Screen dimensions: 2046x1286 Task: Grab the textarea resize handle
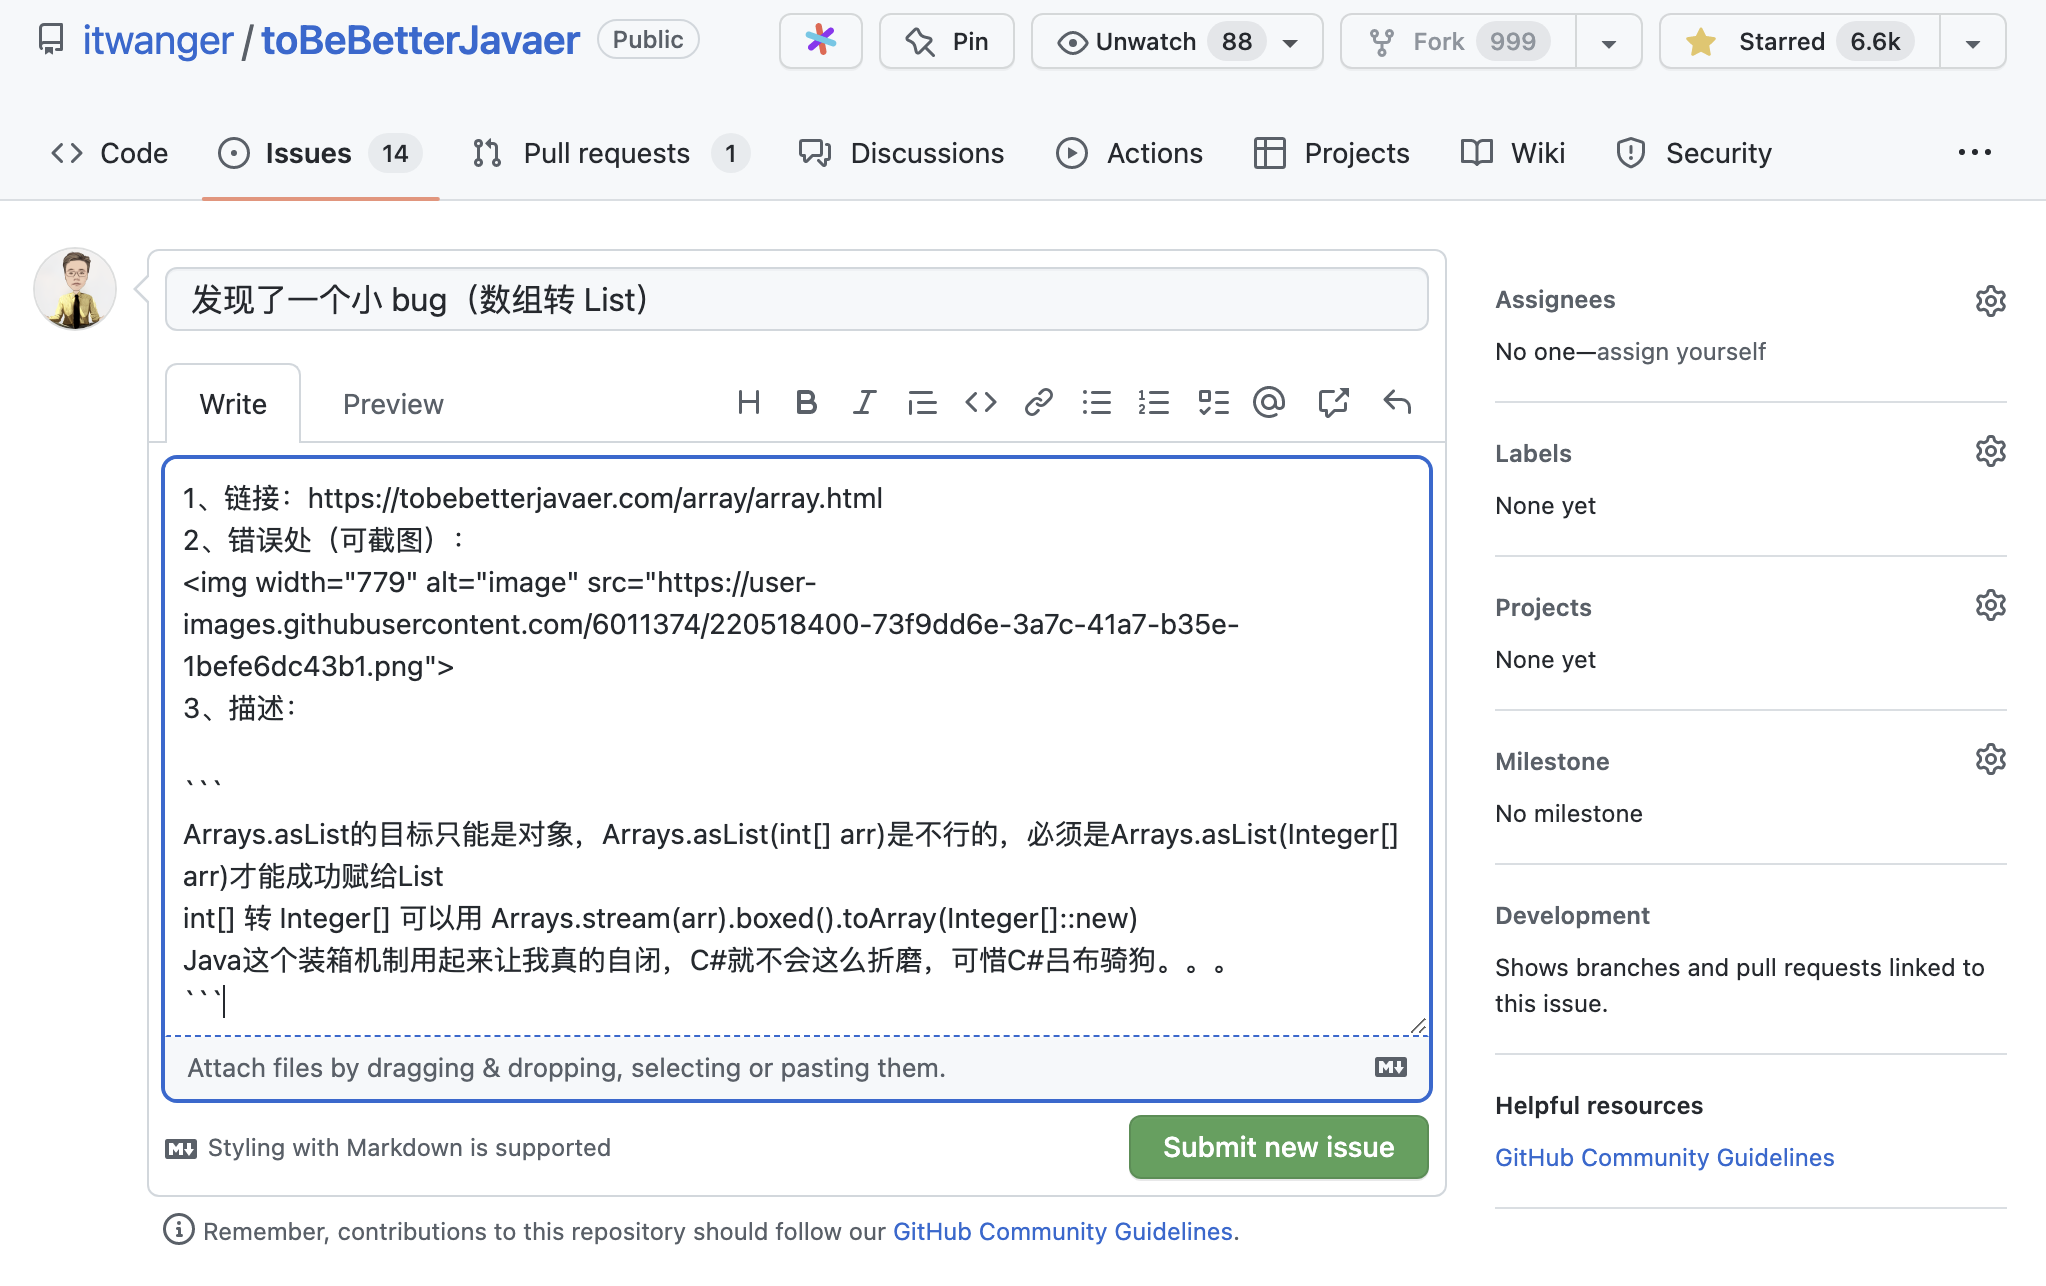point(1417,1025)
